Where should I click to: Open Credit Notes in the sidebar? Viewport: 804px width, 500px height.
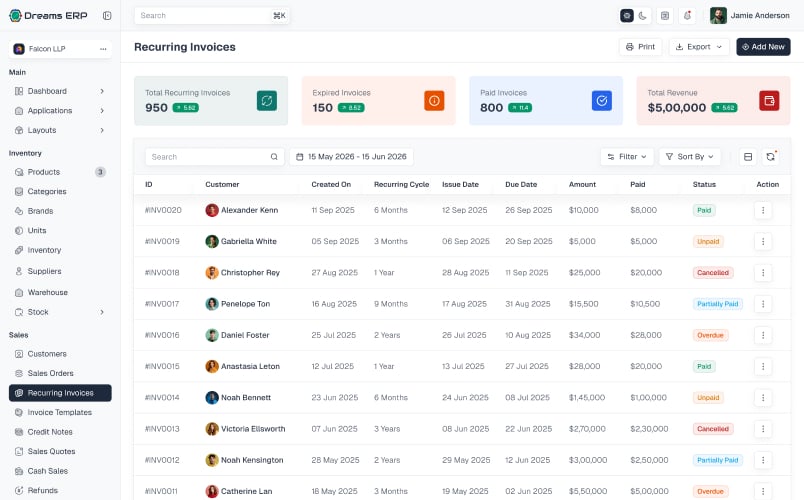point(60,432)
